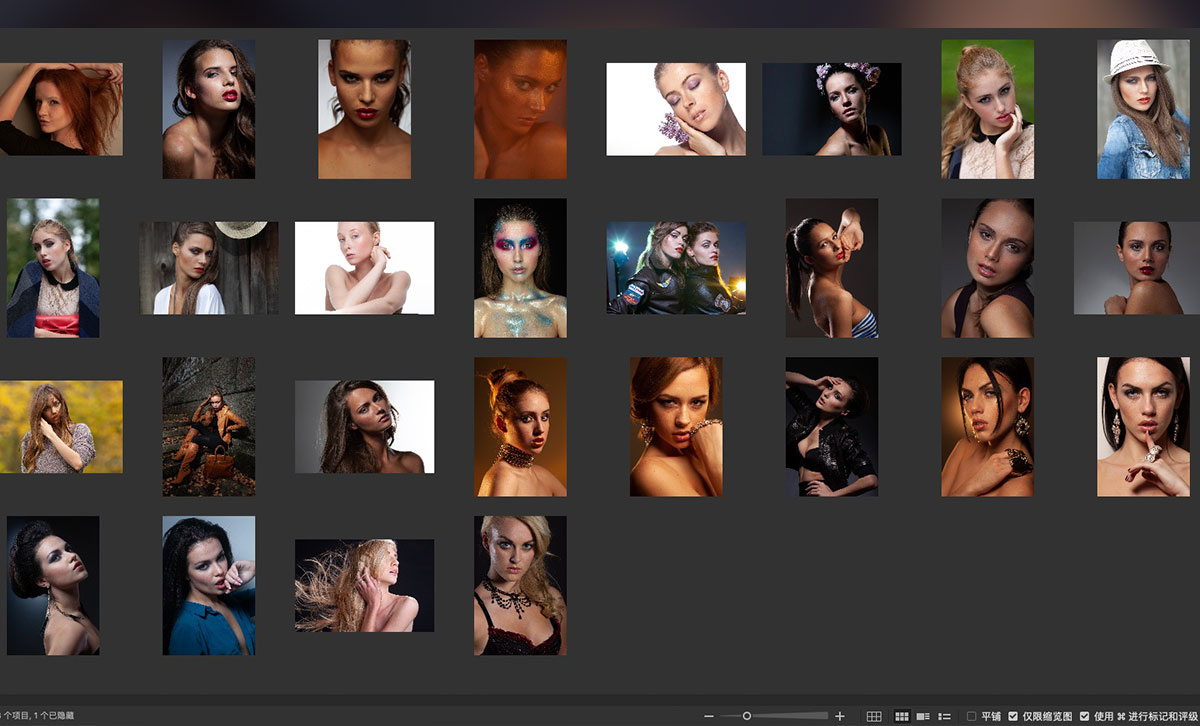
Task: Click the thumbnail size slider handle
Action: tap(746, 716)
